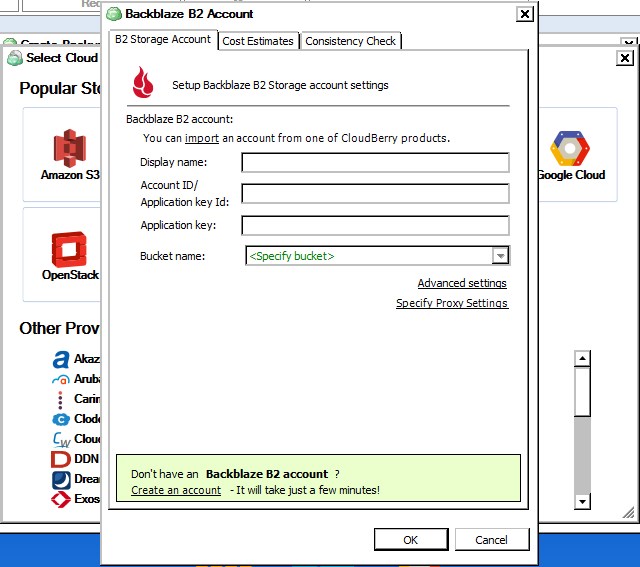Click the Backblaze flame logo

click(x=143, y=82)
